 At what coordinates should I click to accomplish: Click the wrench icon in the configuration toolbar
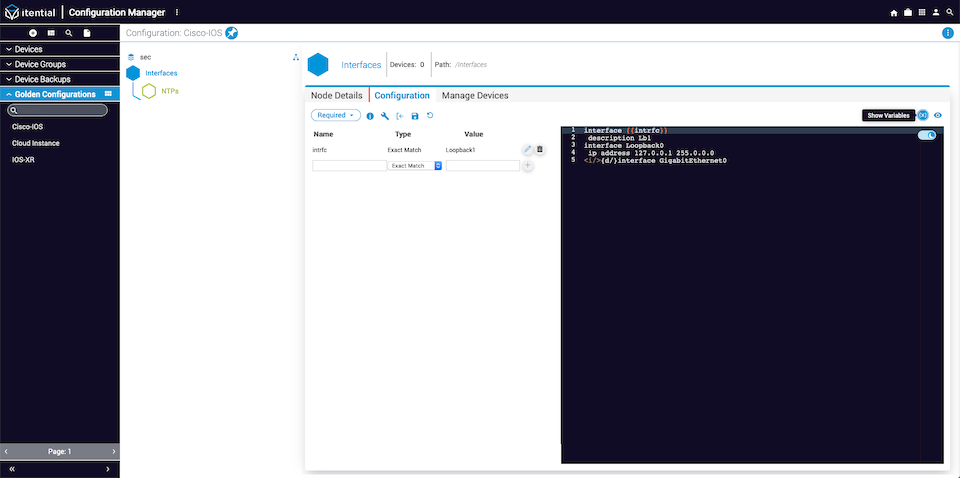click(385, 116)
